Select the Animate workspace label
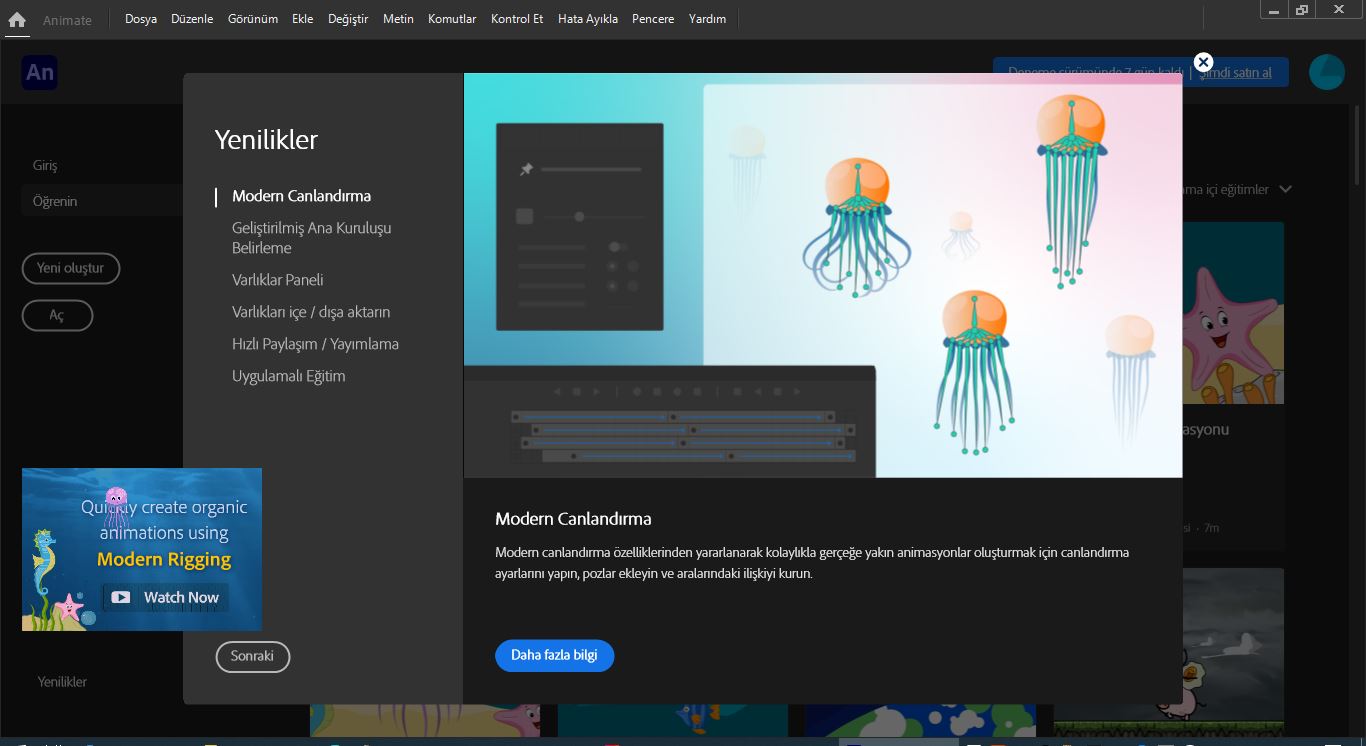1366x746 pixels. tap(67, 20)
